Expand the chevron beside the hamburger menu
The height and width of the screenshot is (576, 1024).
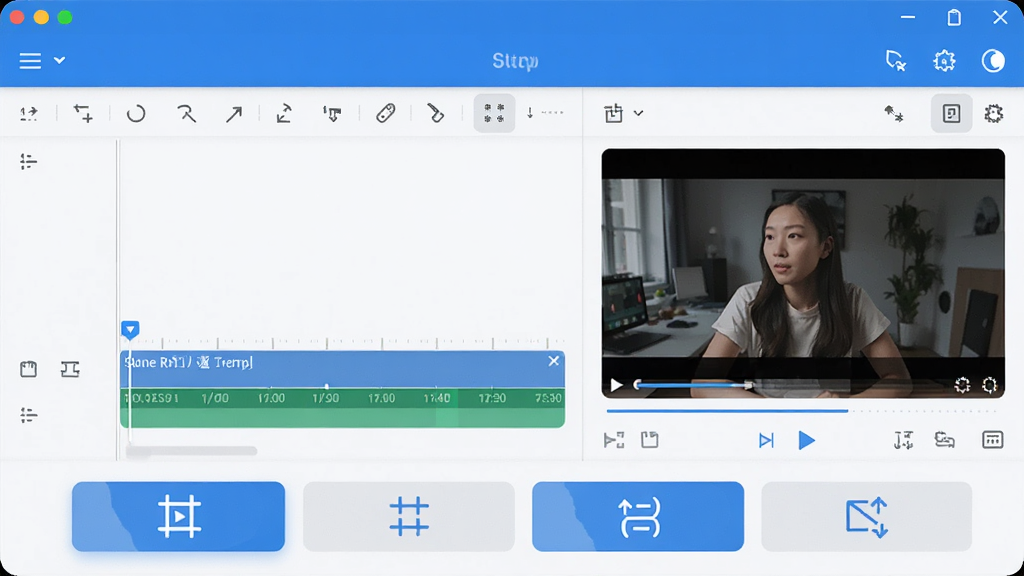pos(59,61)
